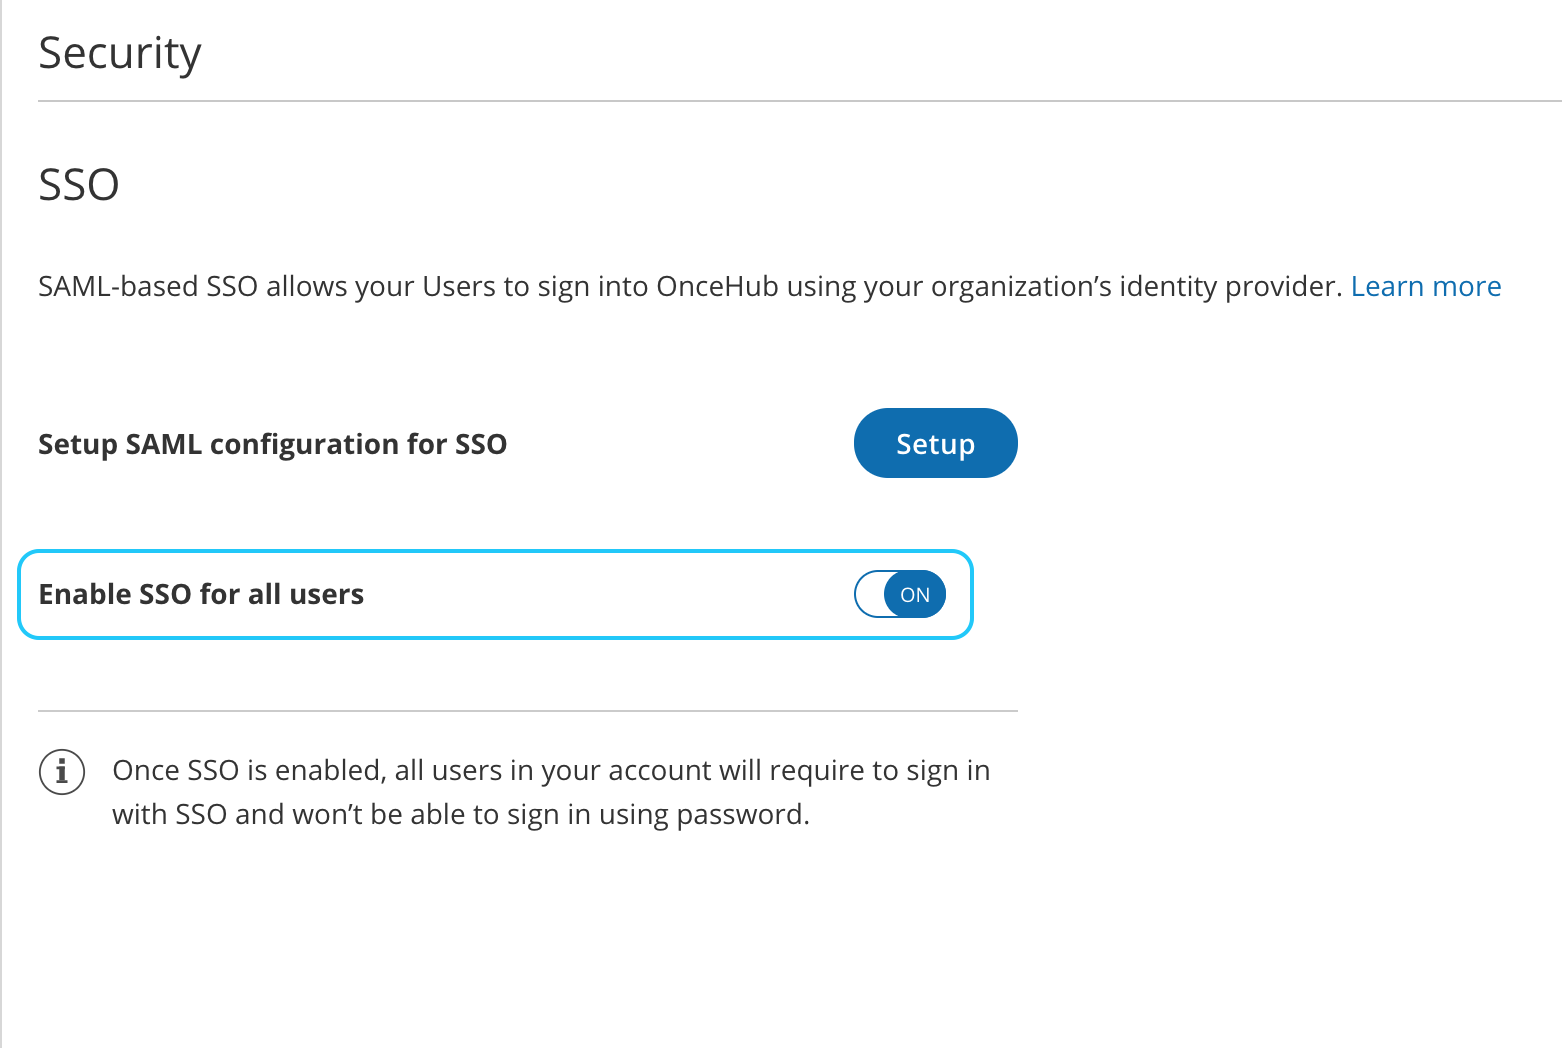Viewport: 1562px width, 1048px height.
Task: Click the Setup SAML configuration for SSO label
Action: [272, 444]
